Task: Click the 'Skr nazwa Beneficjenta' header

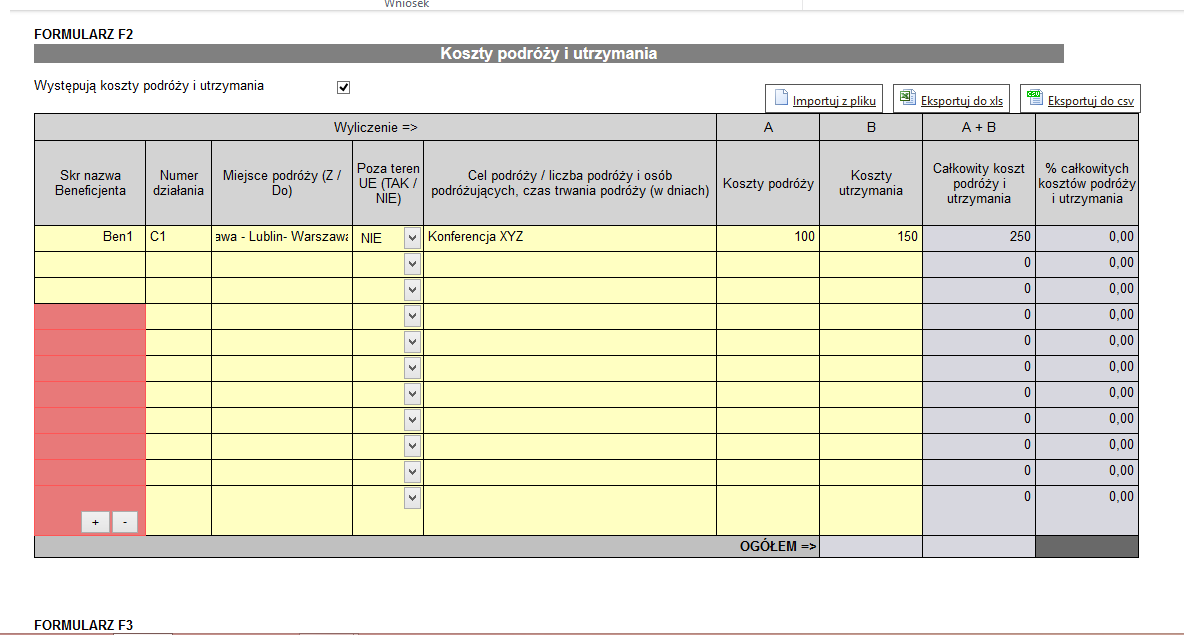Action: 90,183
